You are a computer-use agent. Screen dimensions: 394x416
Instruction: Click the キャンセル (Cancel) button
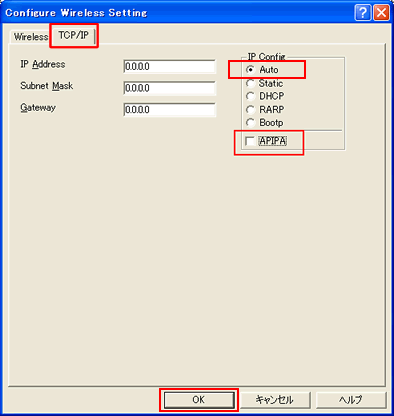click(x=274, y=400)
